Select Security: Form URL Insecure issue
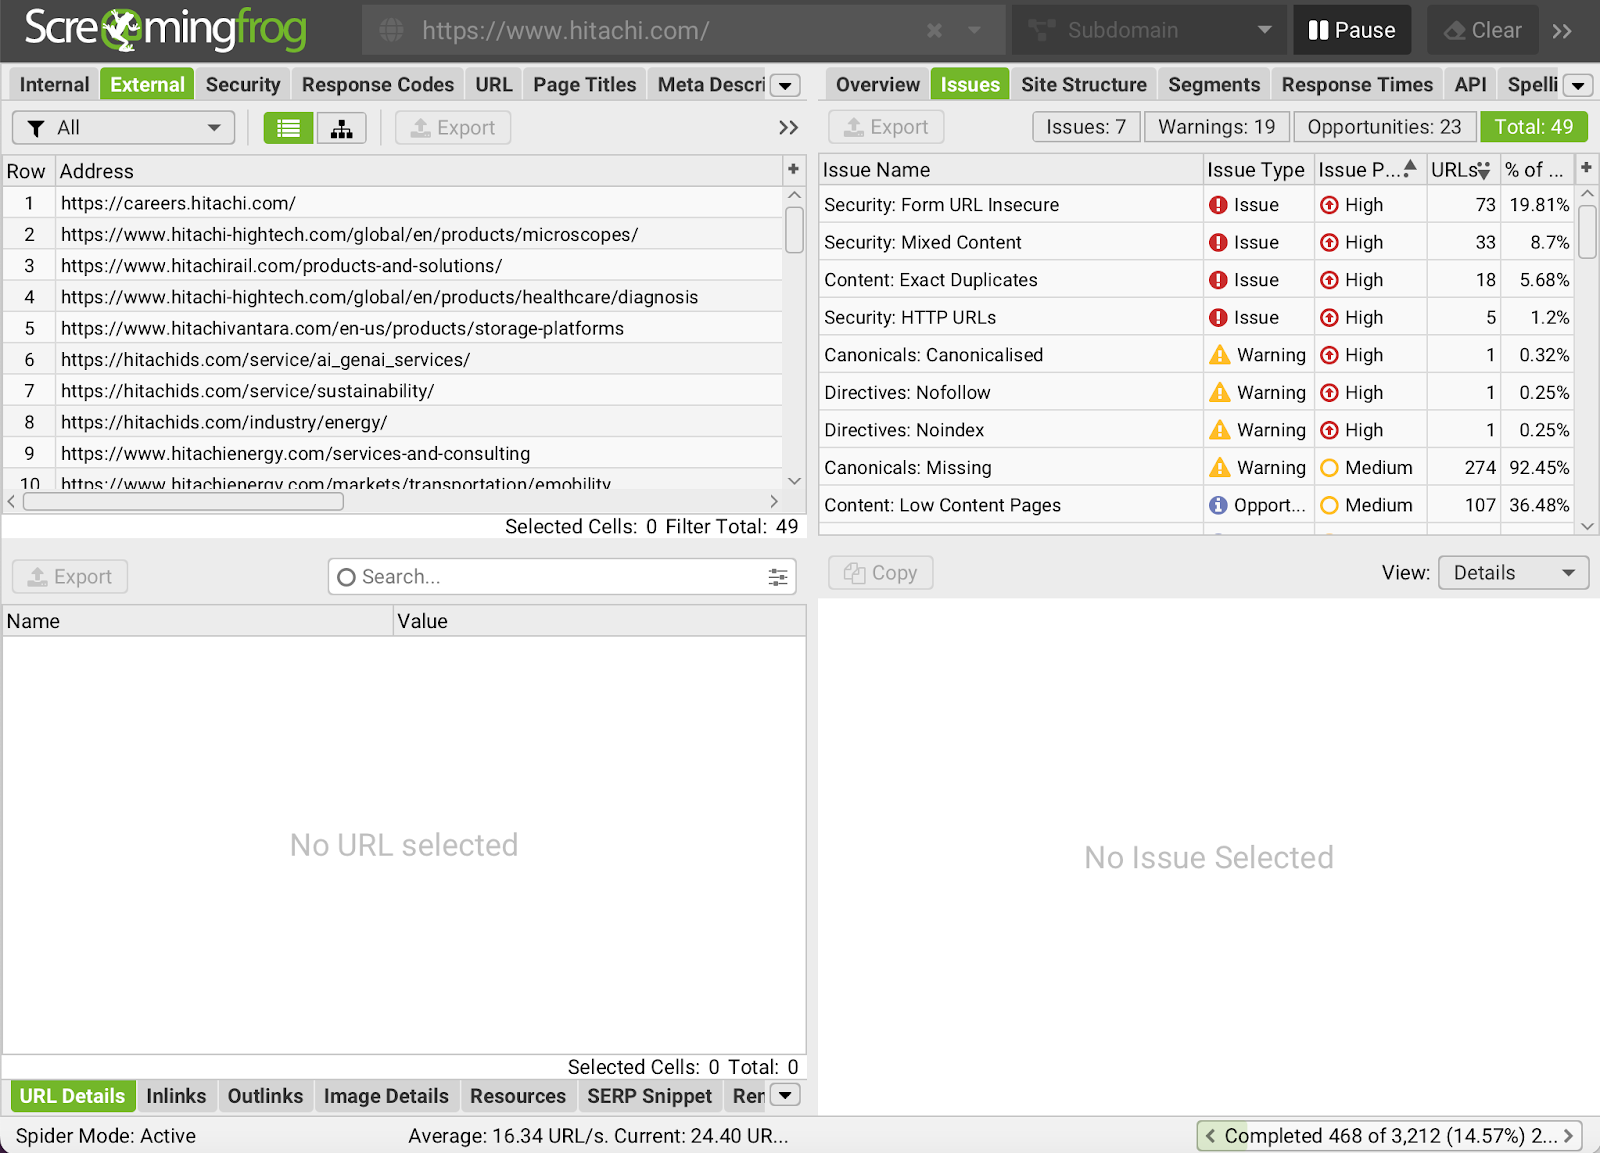 [1196, 205]
